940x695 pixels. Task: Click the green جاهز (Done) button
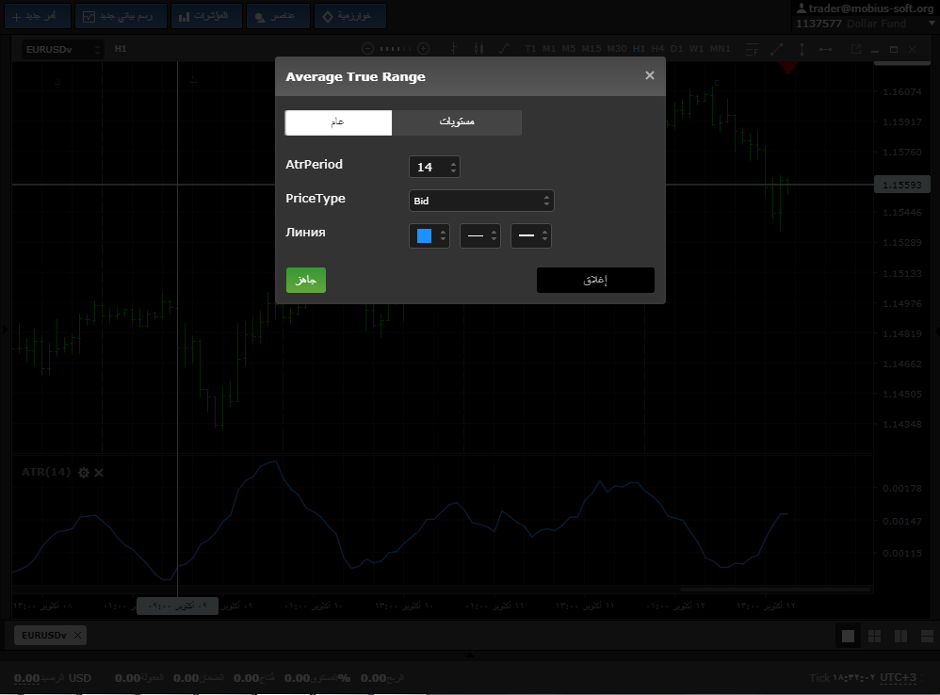tap(306, 280)
